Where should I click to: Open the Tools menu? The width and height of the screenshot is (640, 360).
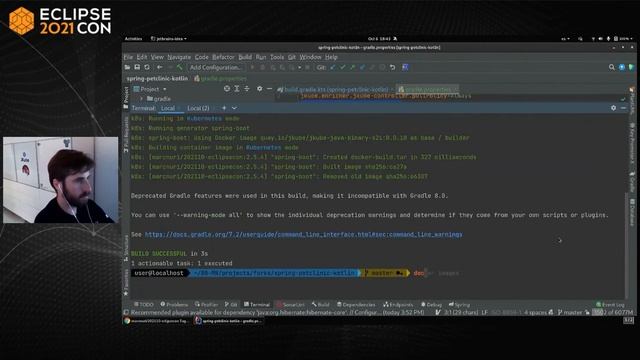277,57
